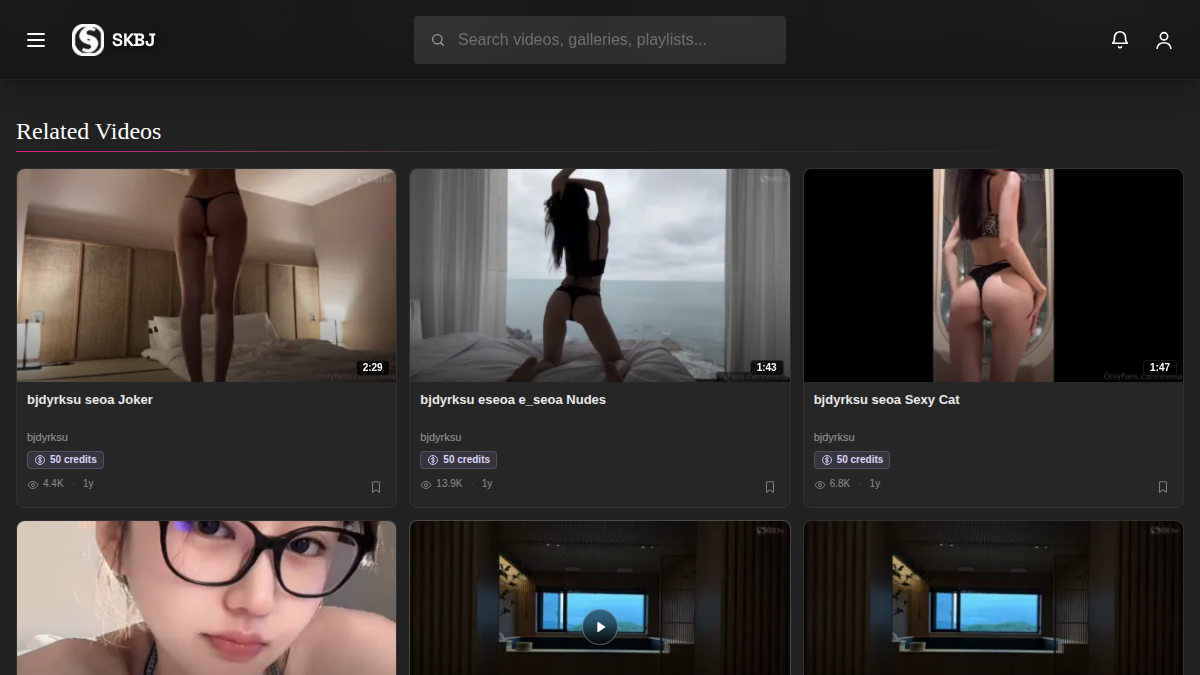This screenshot has height=675, width=1200.
Task: Bookmark the seoa Joker video
Action: 376,487
